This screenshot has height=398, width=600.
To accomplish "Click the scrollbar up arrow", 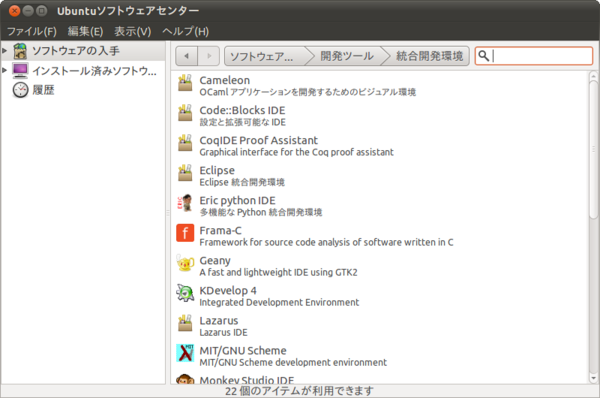I will [x=593, y=76].
